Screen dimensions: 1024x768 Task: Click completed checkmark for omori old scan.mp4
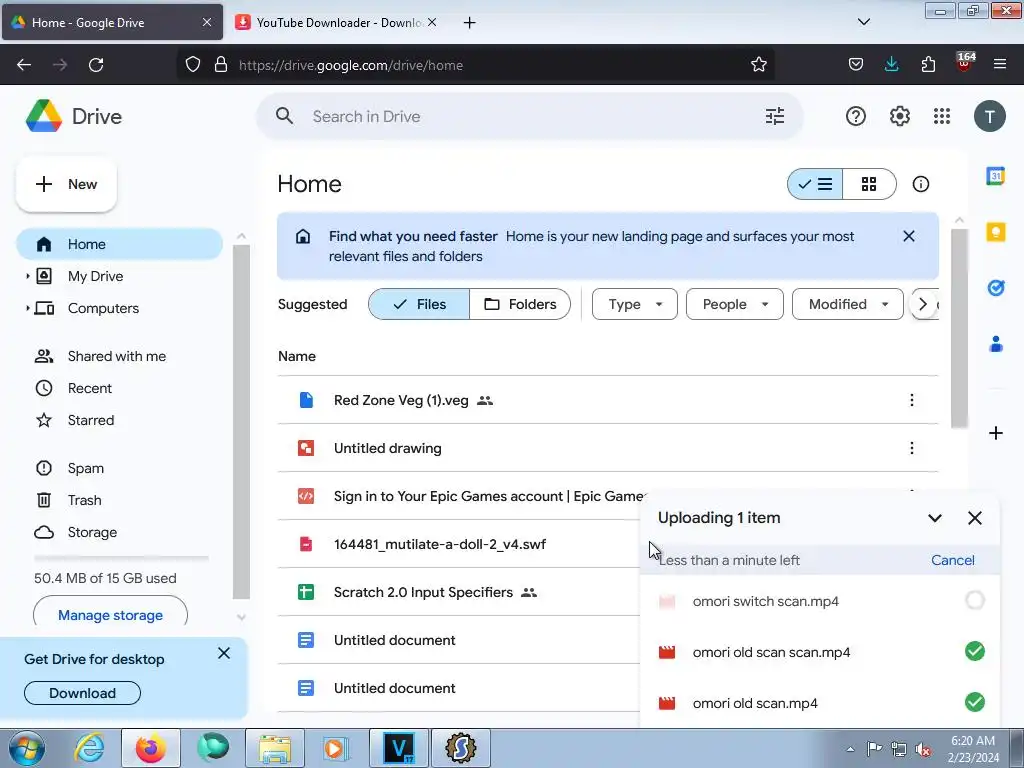tap(974, 702)
